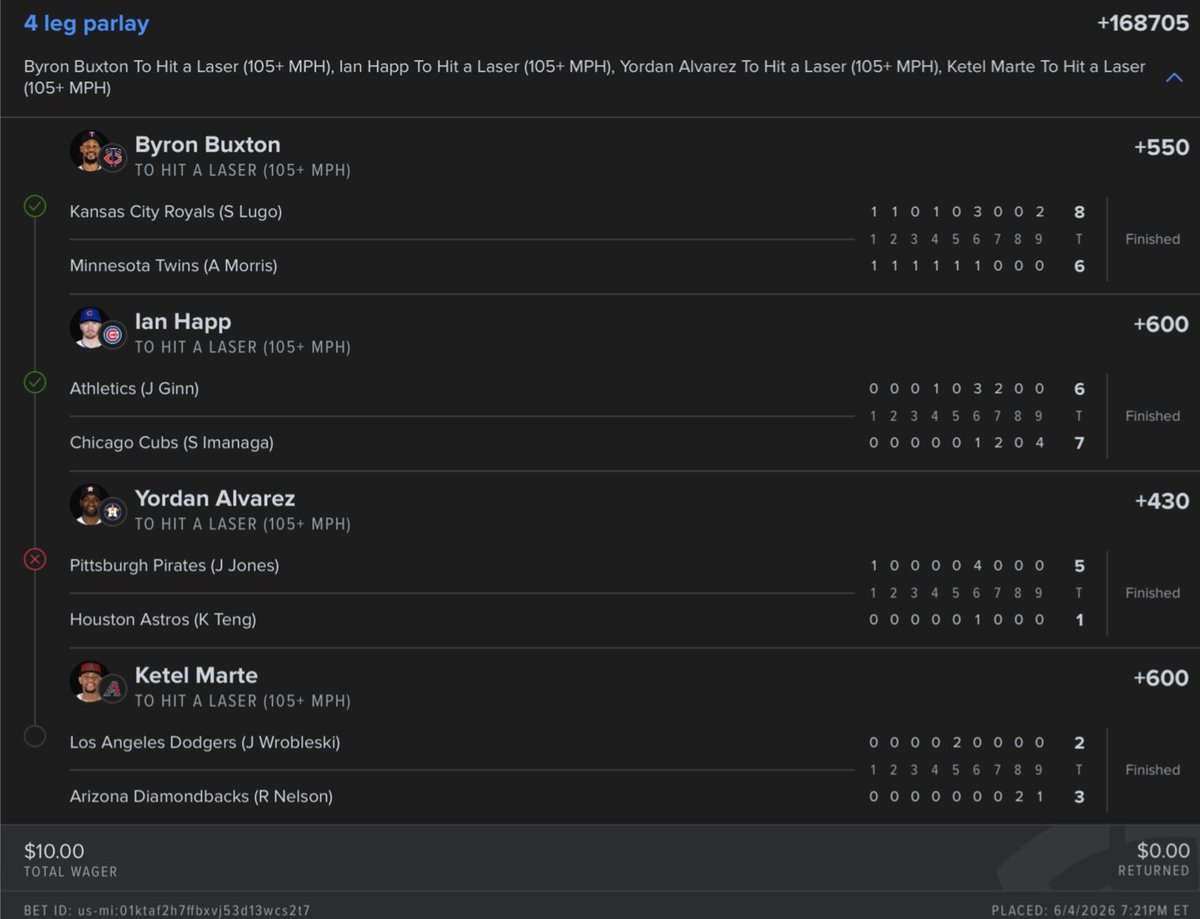Click the Cubs final total of 7
Image resolution: width=1200 pixels, height=919 pixels.
1079,443
